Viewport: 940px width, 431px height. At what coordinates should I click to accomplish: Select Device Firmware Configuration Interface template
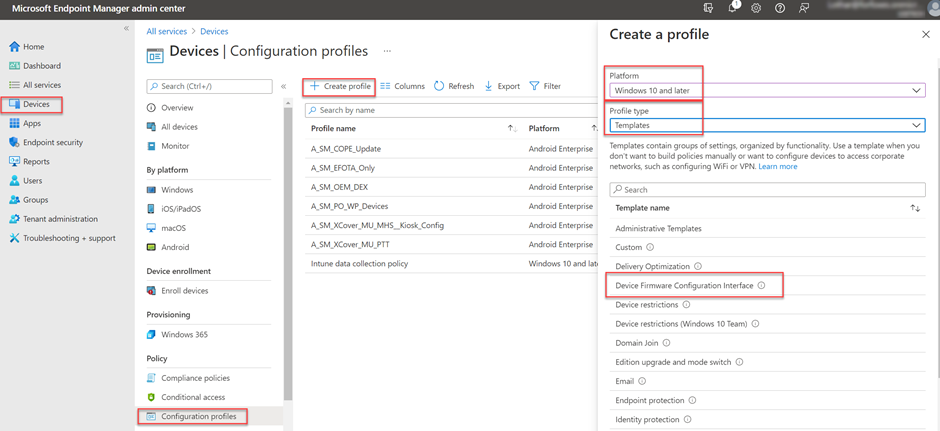tap(684, 285)
